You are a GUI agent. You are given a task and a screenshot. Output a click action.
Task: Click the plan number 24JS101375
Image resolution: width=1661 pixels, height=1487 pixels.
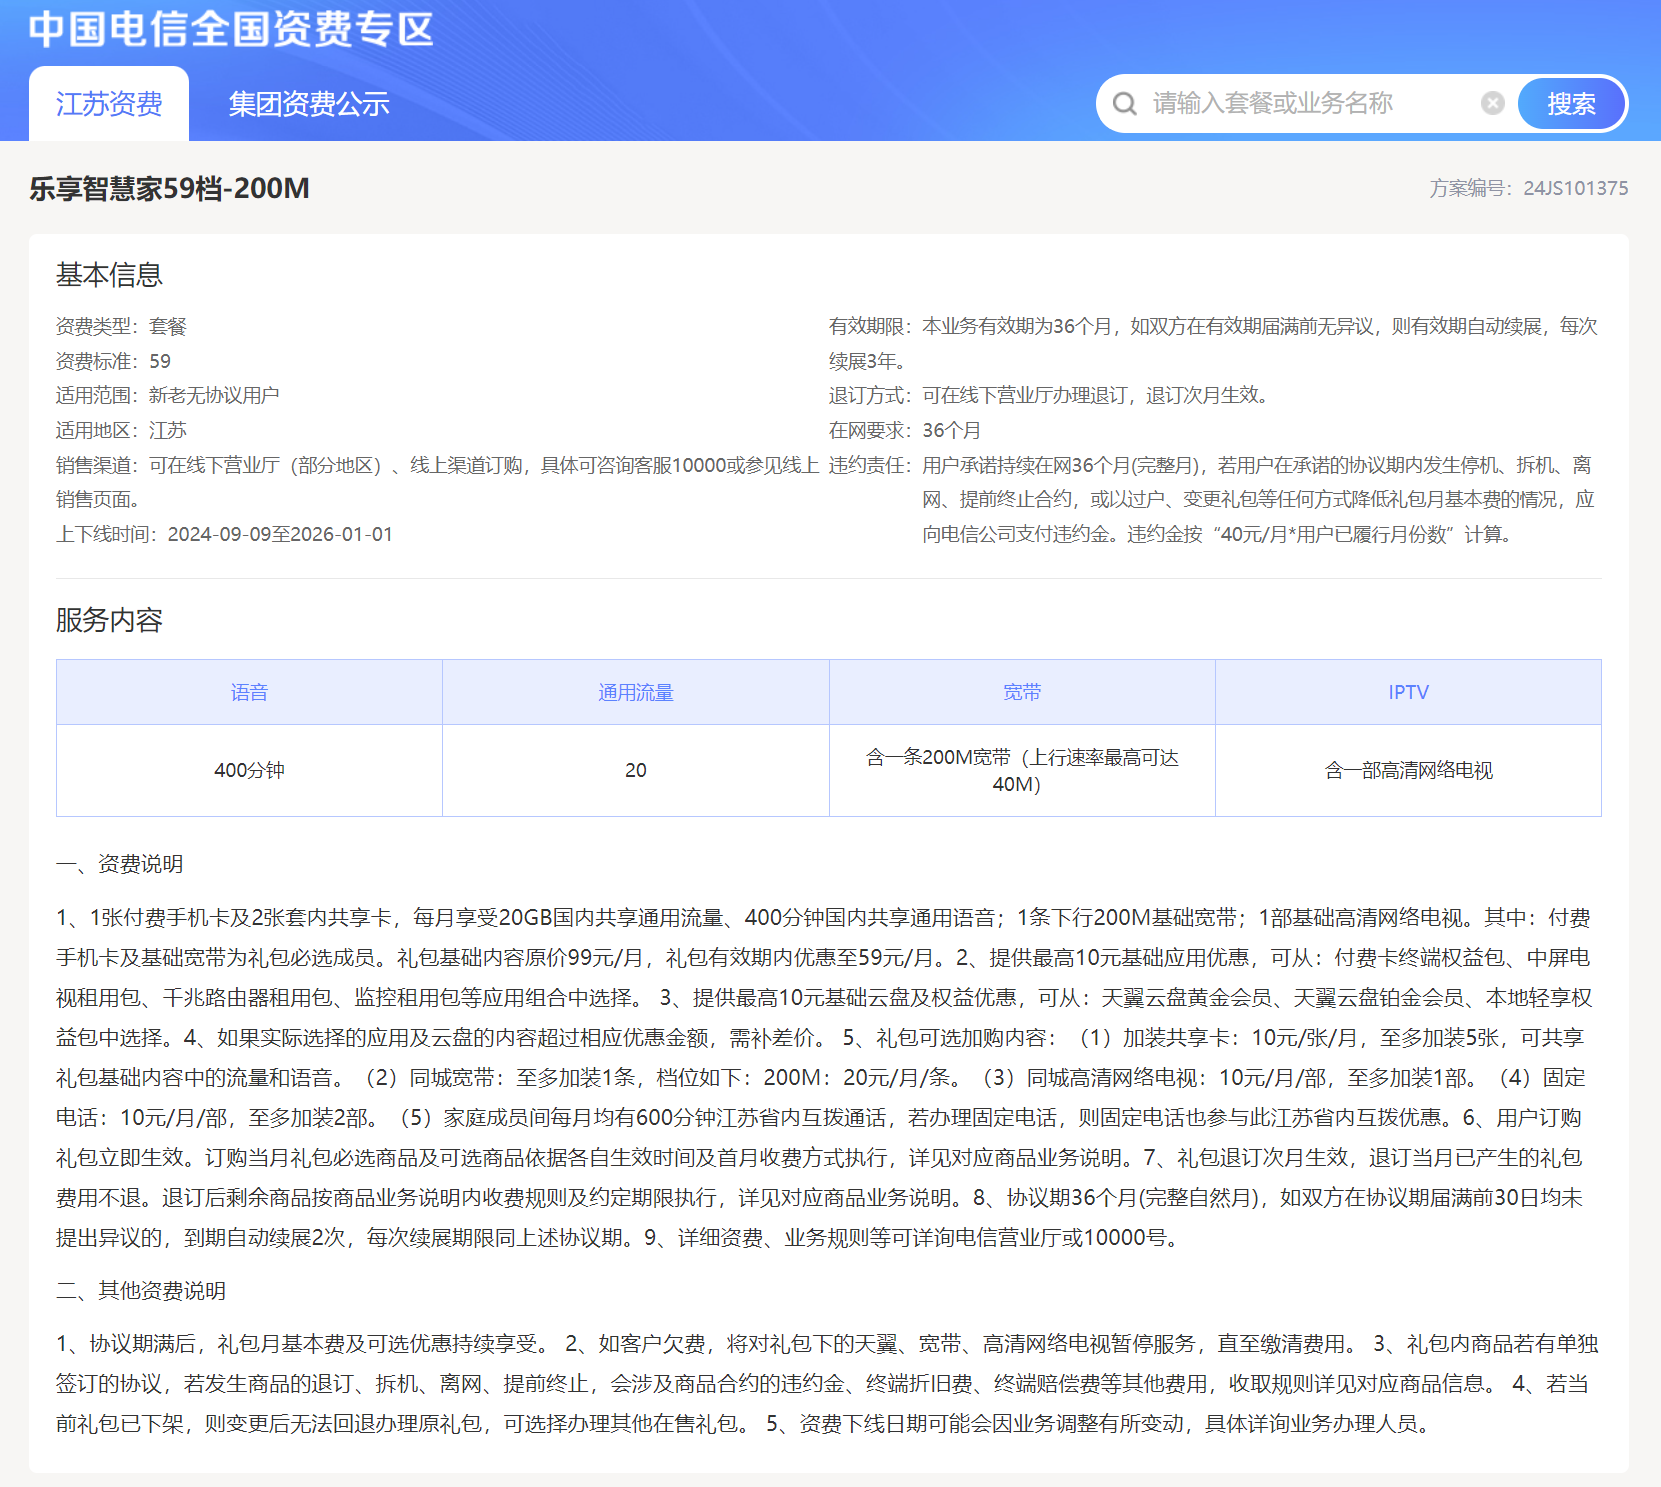coord(1576,188)
